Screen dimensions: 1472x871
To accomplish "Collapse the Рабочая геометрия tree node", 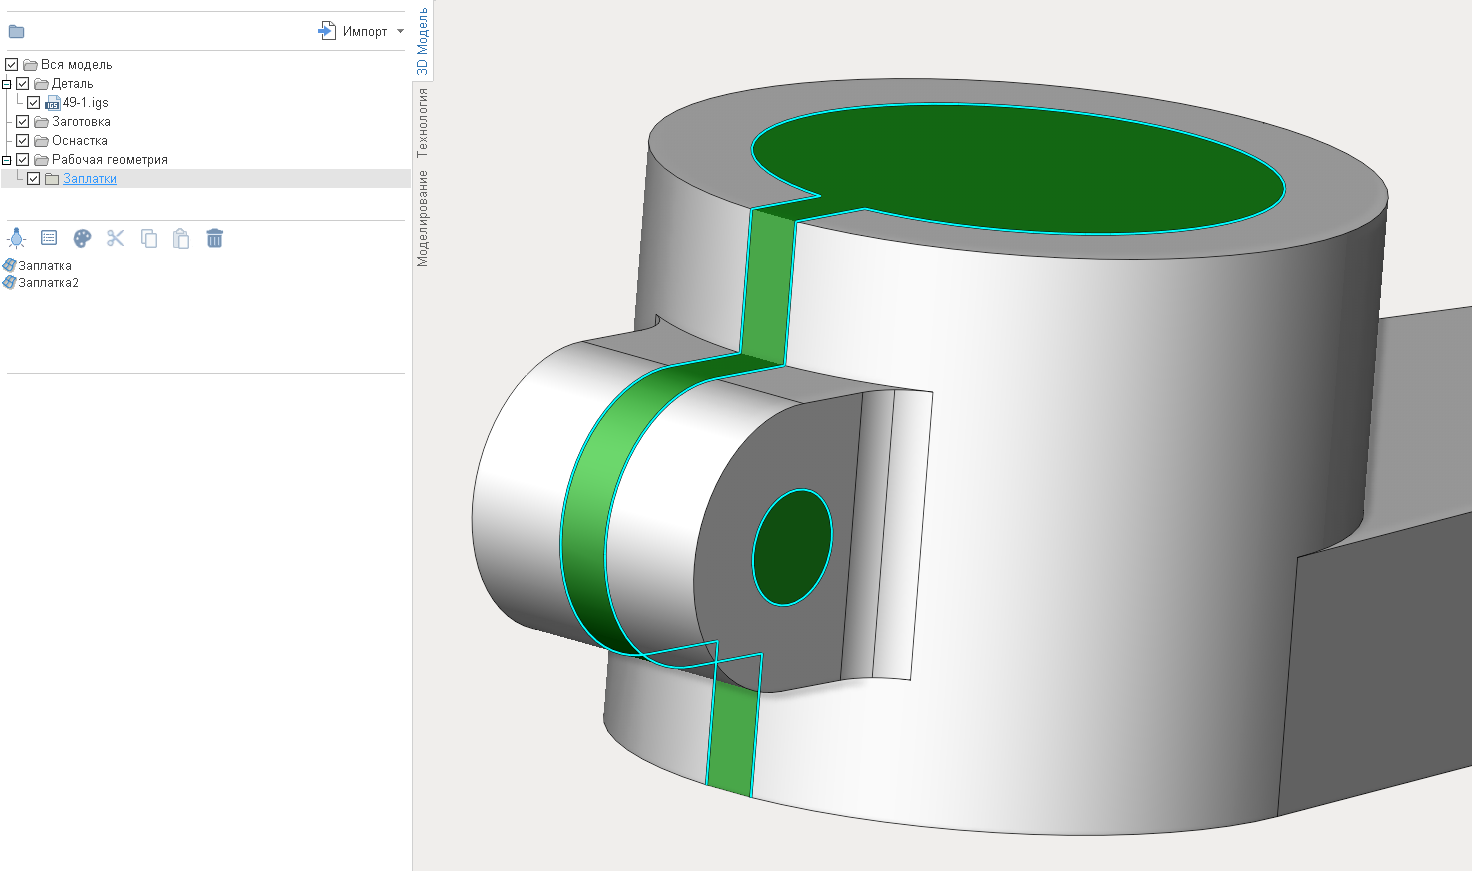I will (7, 160).
